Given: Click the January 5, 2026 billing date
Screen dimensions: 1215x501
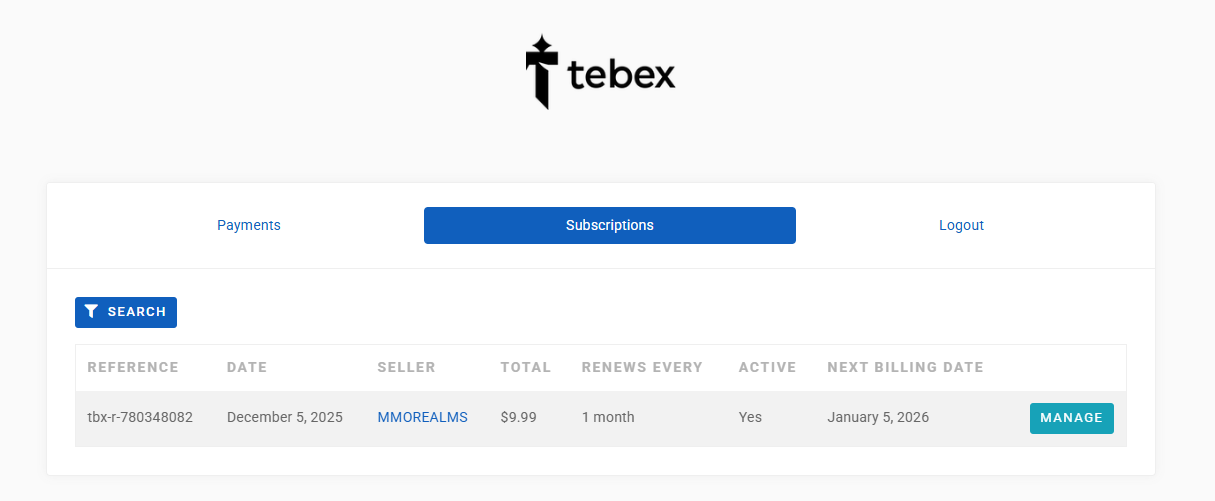Looking at the screenshot, I should 878,417.
